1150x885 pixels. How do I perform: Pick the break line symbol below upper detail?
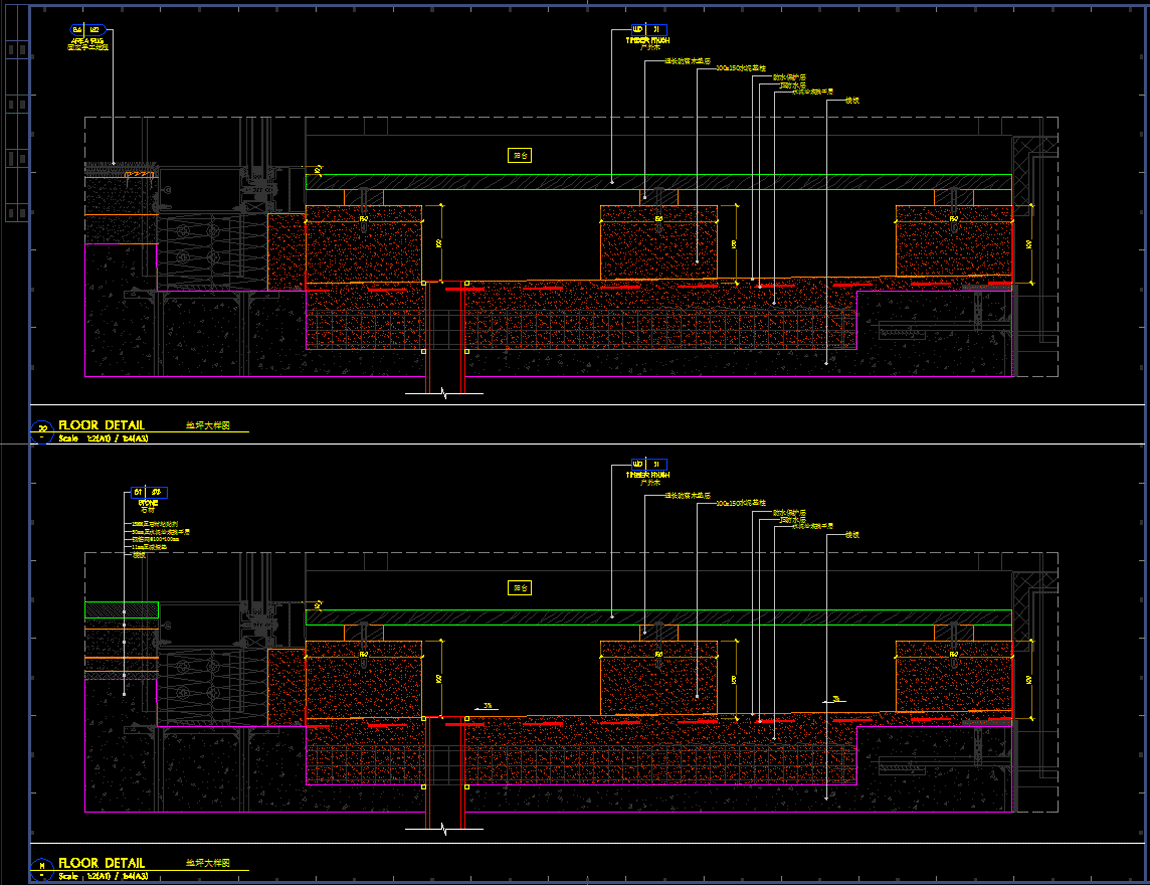(445, 394)
